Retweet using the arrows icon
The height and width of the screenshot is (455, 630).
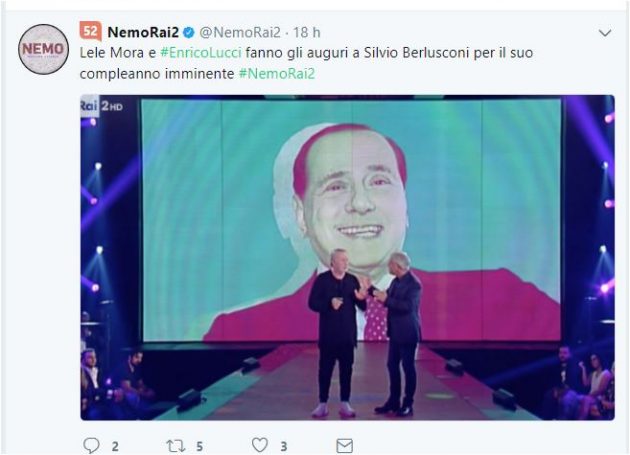(177, 445)
